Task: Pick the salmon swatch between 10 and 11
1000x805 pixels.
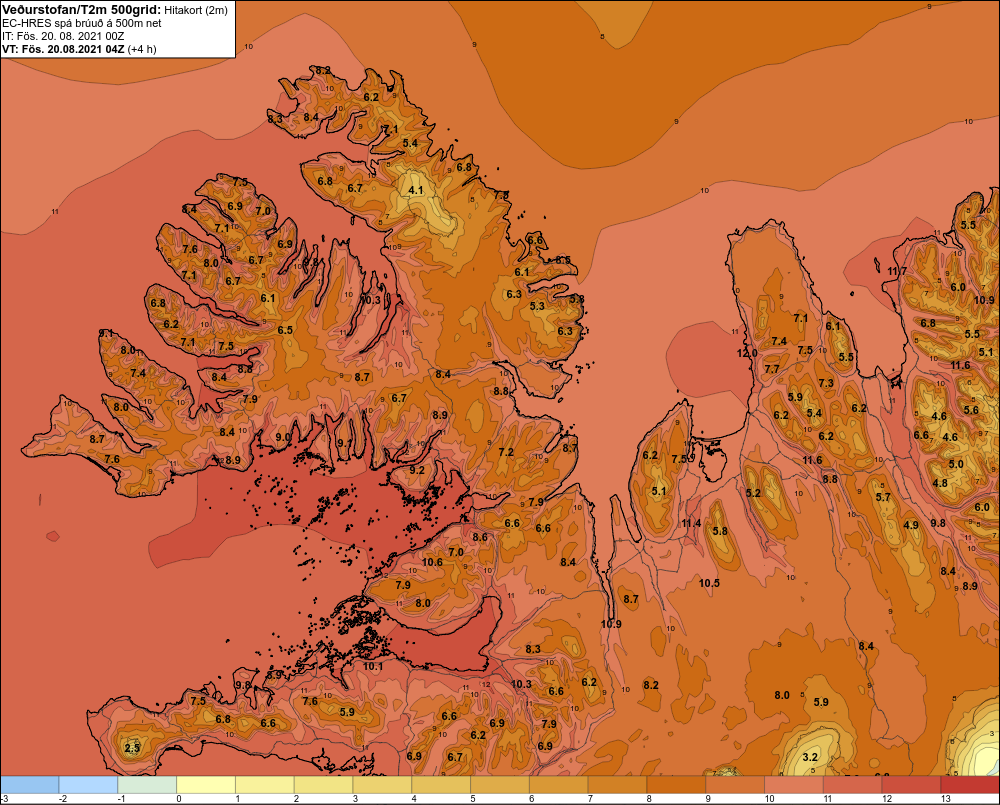Action: tap(794, 785)
